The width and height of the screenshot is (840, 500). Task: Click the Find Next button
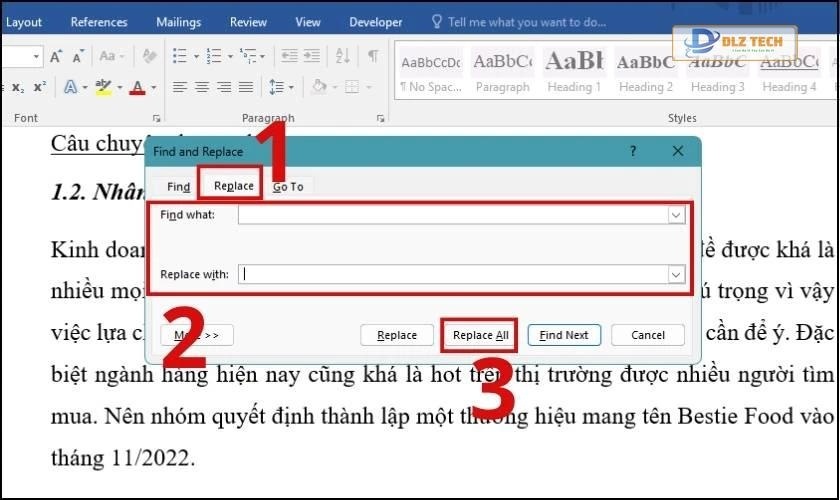[x=564, y=335]
